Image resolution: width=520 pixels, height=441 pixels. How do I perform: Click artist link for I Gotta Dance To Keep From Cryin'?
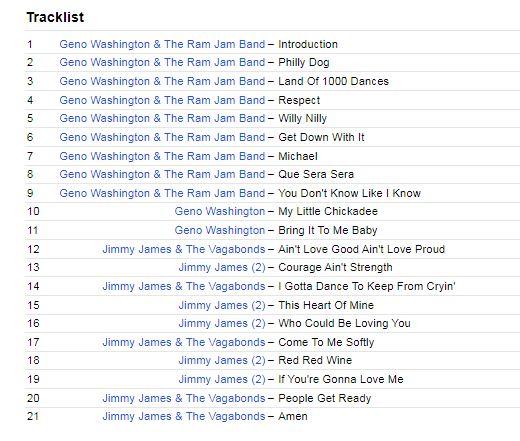coord(184,286)
